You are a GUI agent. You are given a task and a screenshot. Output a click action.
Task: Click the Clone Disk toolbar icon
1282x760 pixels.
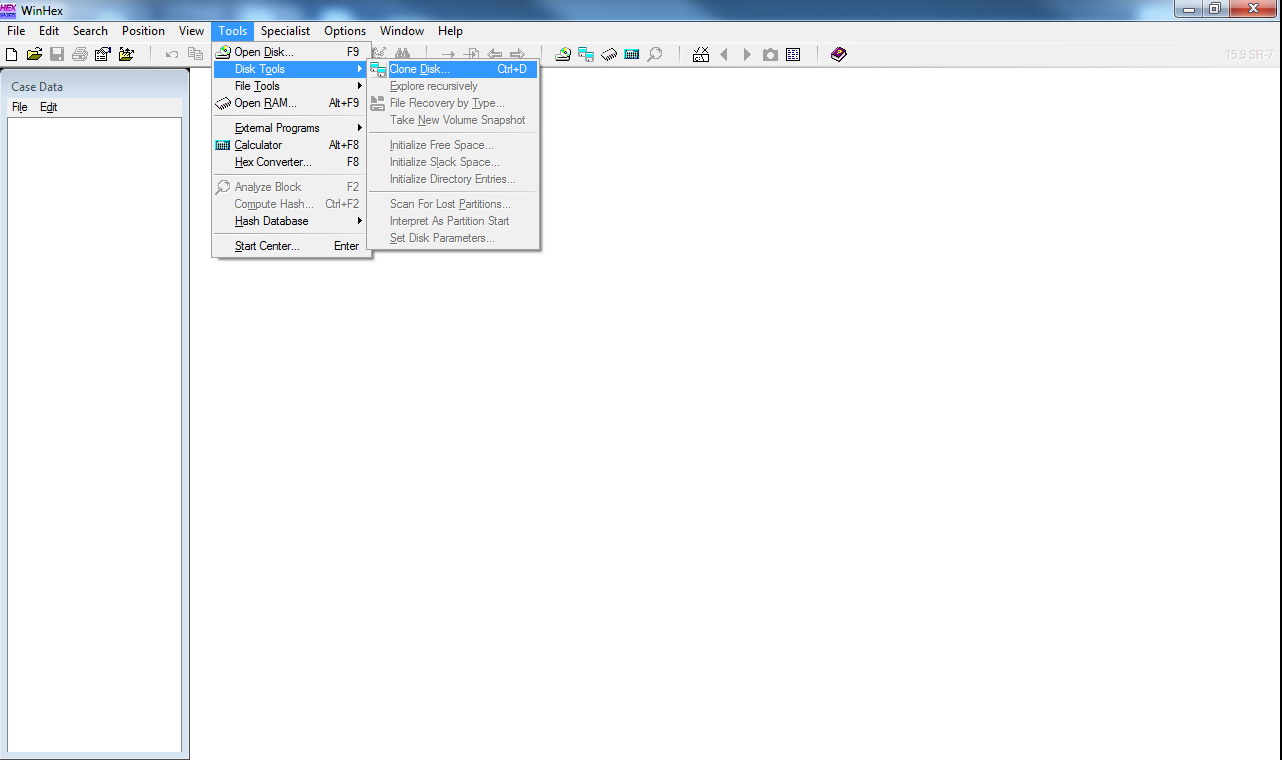coord(586,54)
